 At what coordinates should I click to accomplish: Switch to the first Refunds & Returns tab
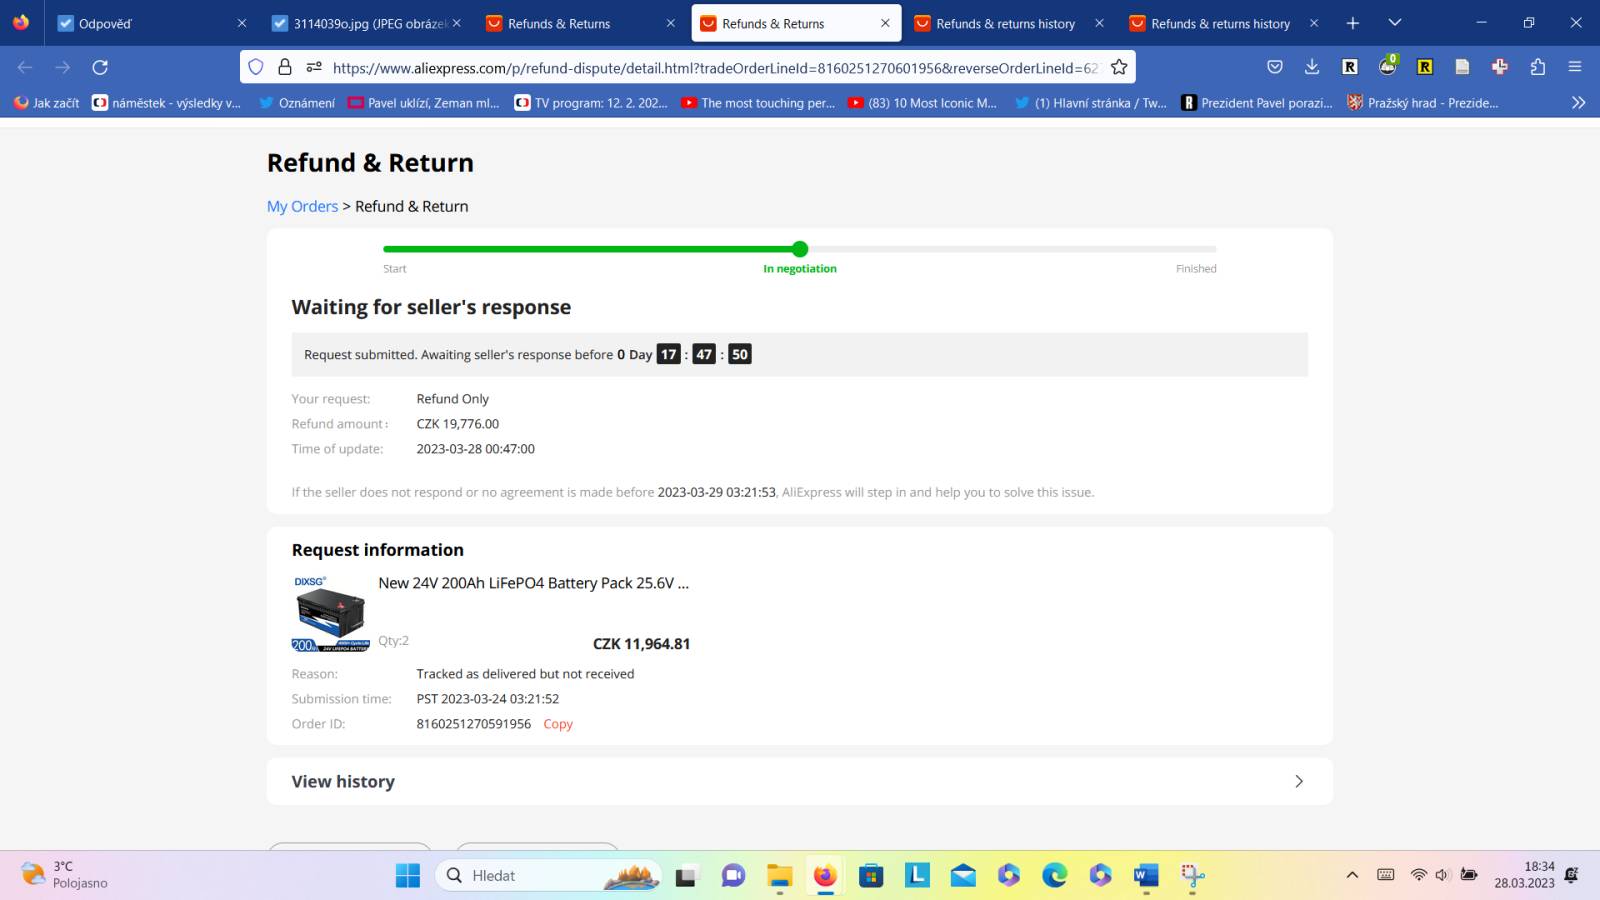581,23
